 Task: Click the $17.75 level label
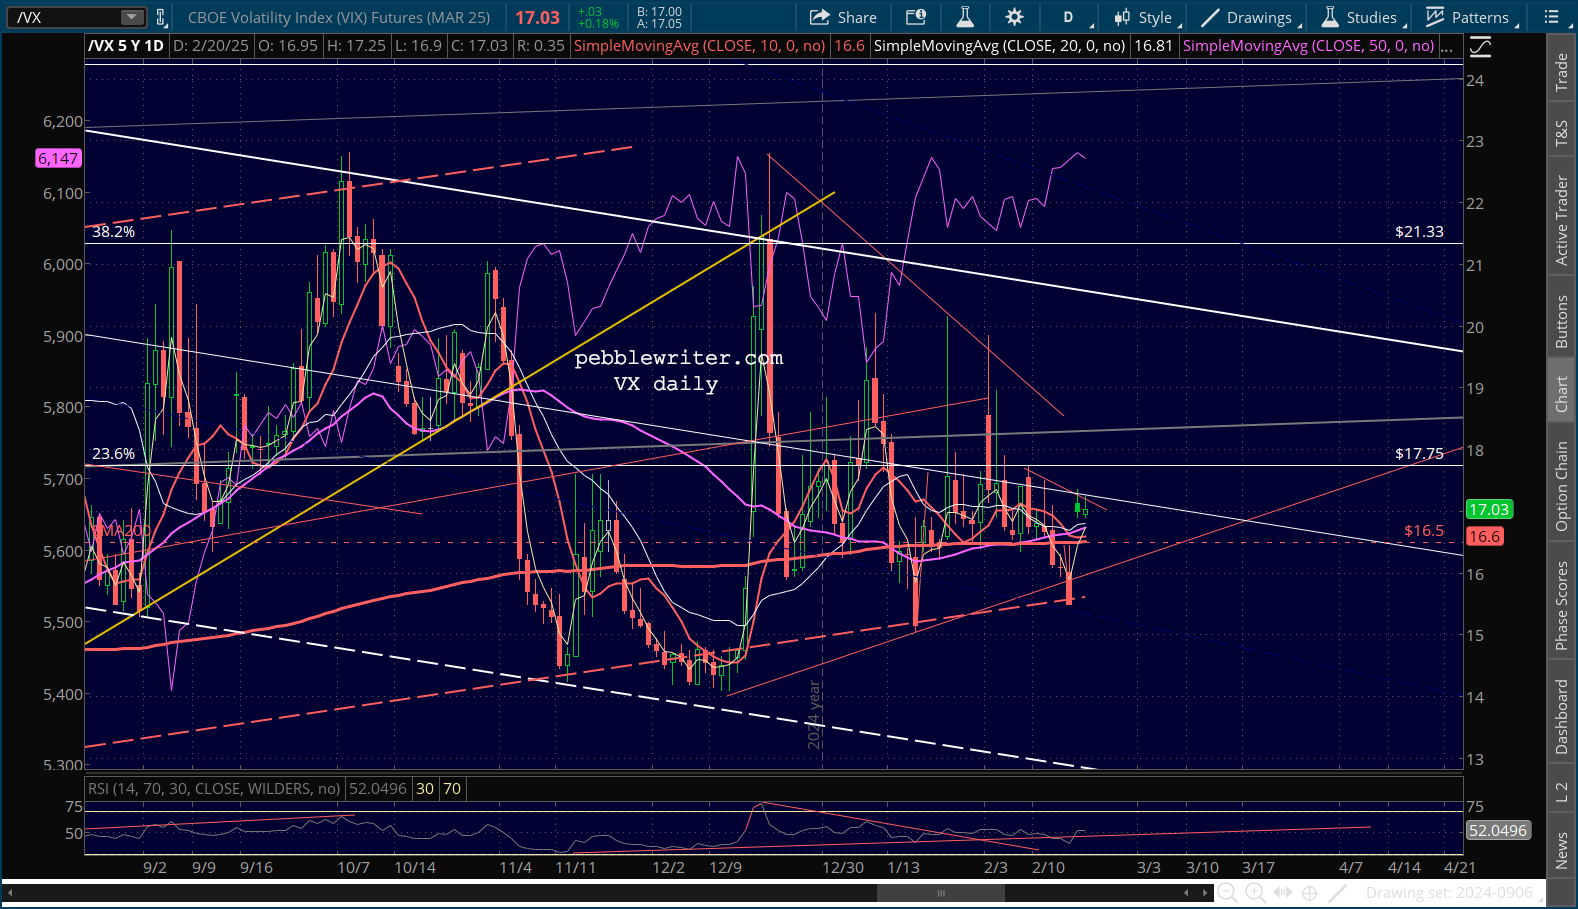tap(1419, 454)
